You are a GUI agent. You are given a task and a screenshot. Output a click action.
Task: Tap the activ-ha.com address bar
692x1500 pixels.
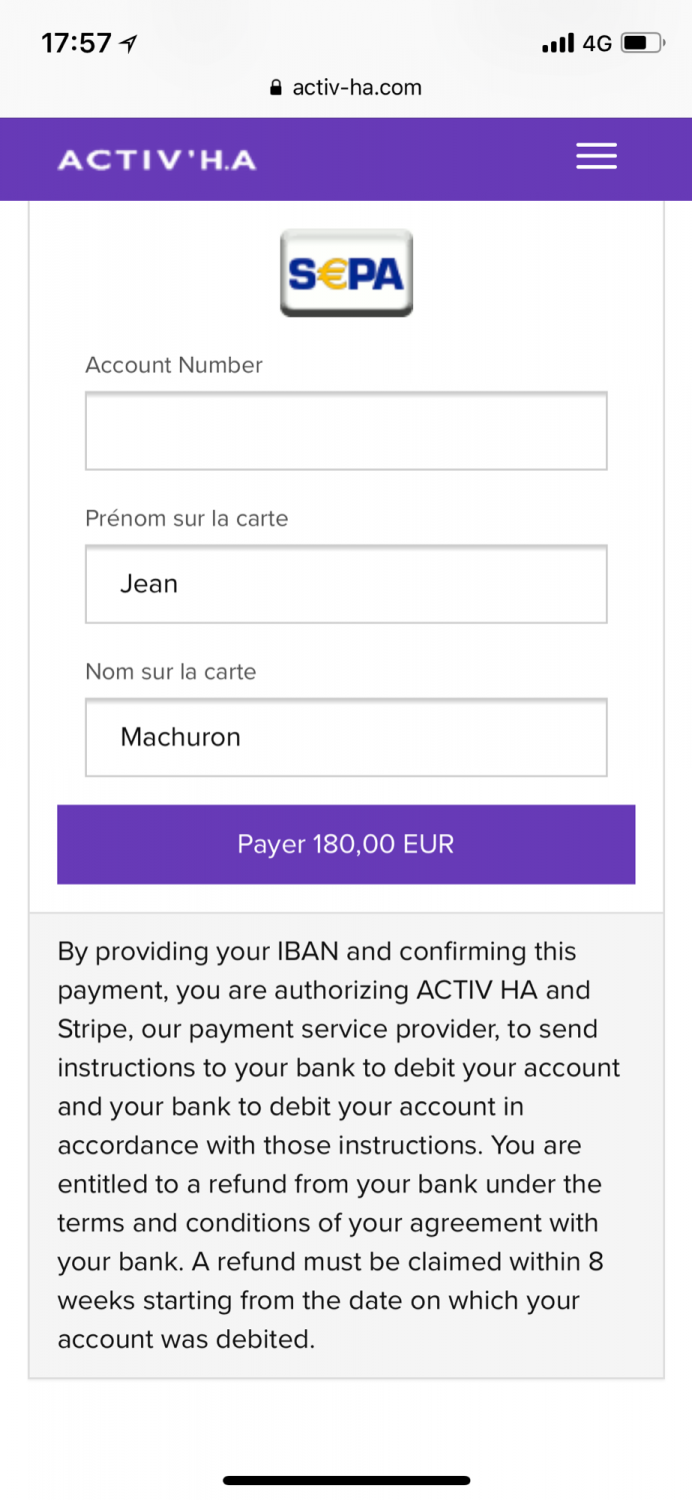coord(346,88)
